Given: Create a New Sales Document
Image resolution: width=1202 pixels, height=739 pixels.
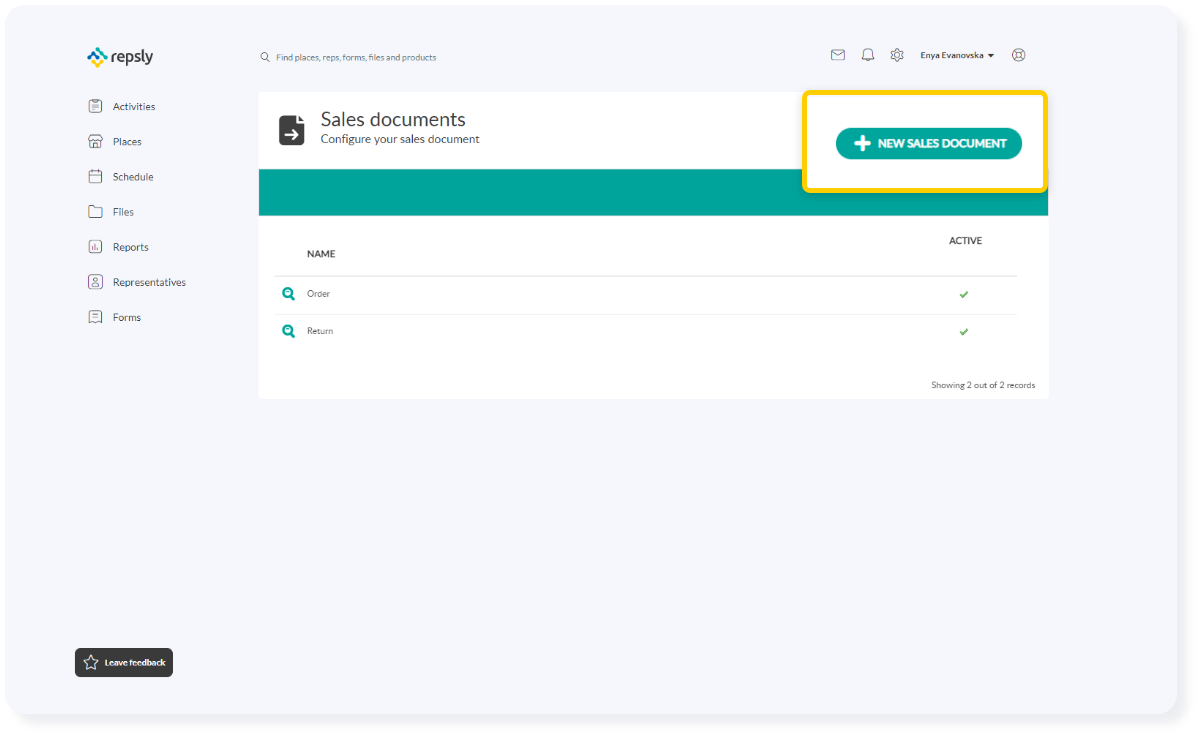Looking at the screenshot, I should tap(929, 143).
